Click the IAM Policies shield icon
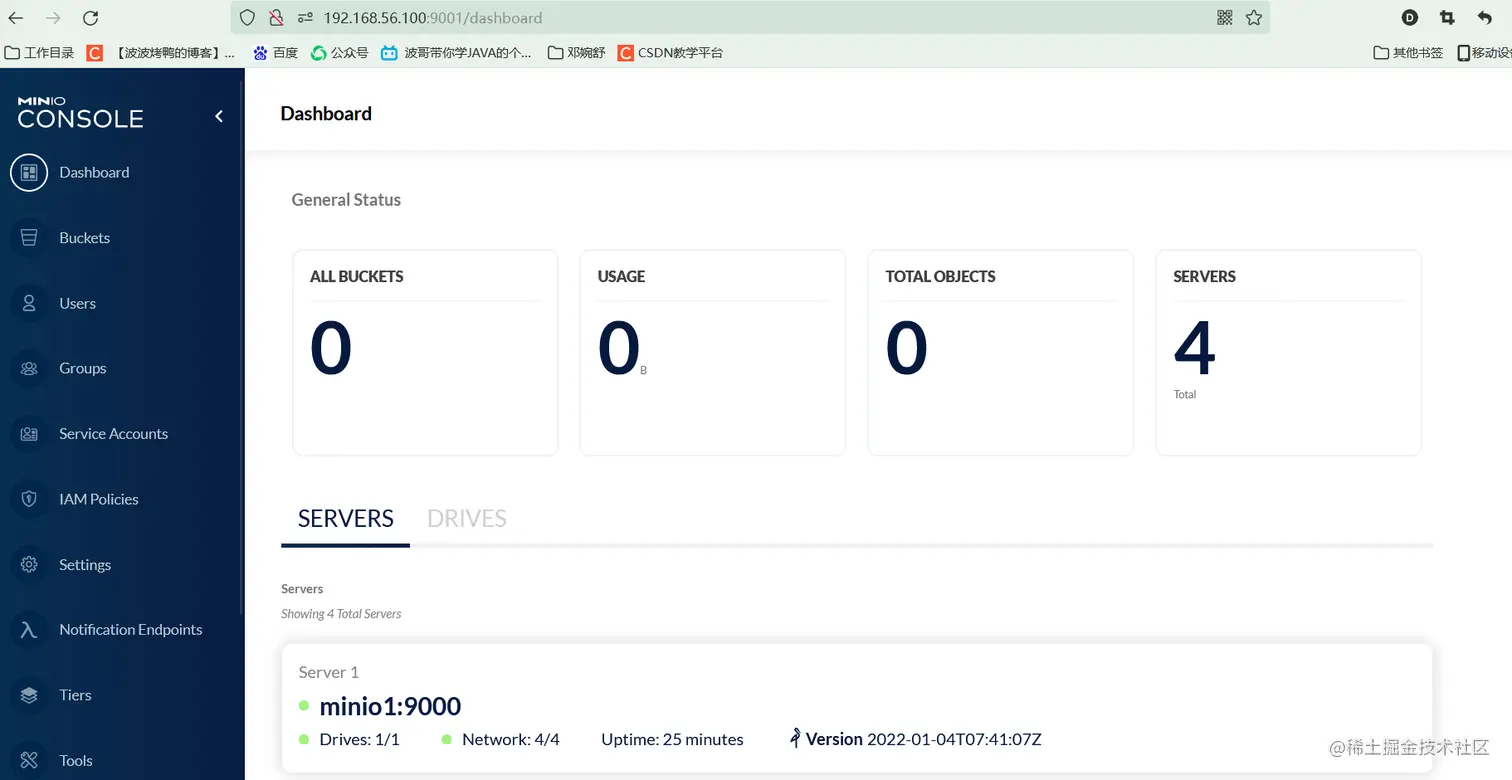The height and width of the screenshot is (780, 1512). coord(29,499)
